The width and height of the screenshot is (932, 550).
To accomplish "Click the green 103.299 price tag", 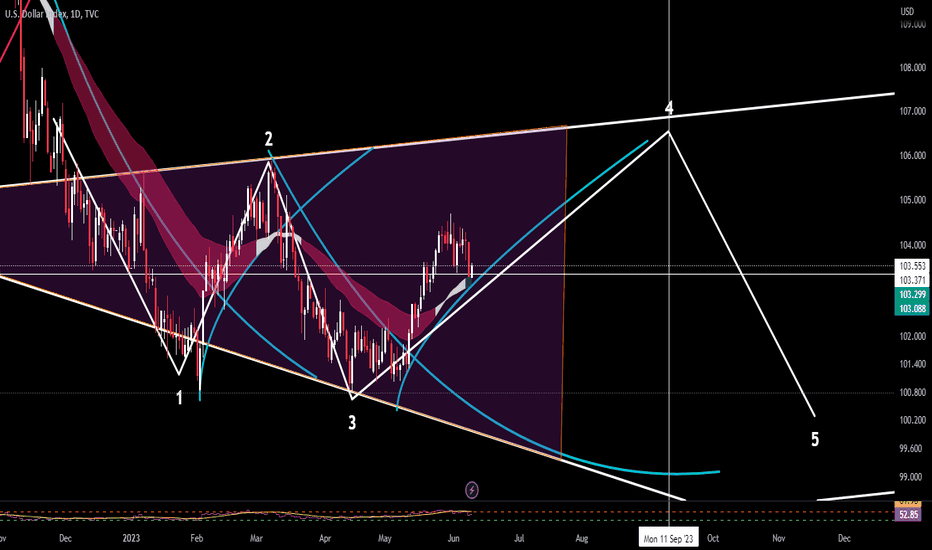I will pyautogui.click(x=912, y=294).
